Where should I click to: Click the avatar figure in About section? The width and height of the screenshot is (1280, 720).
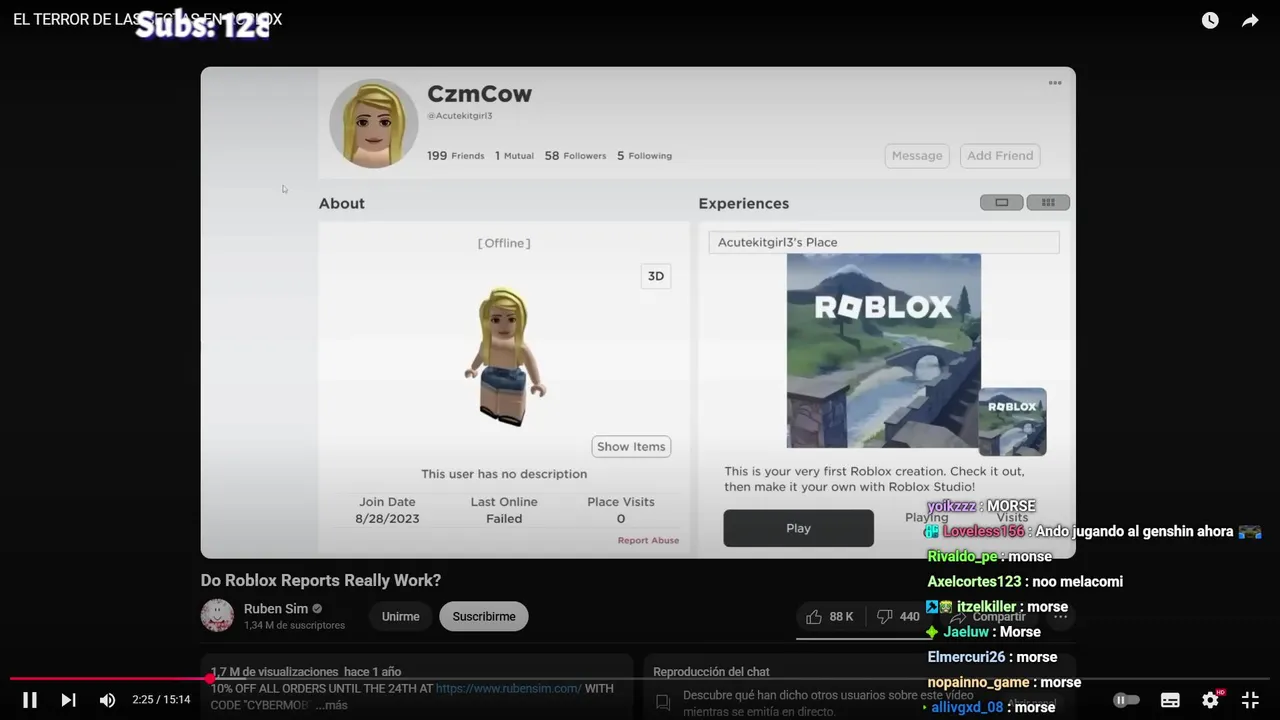click(x=505, y=357)
